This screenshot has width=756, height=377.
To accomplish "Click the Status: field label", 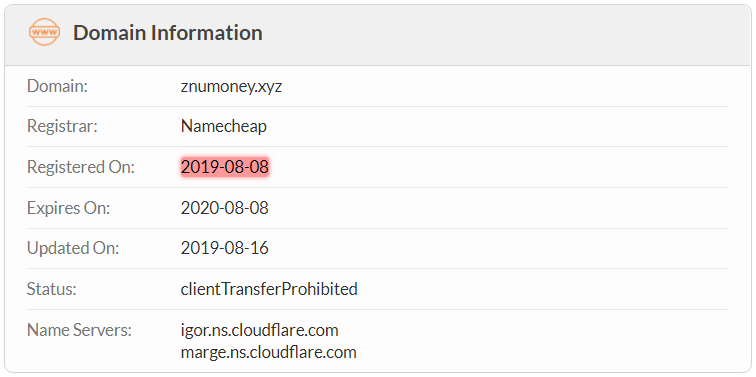I will pos(52,289).
